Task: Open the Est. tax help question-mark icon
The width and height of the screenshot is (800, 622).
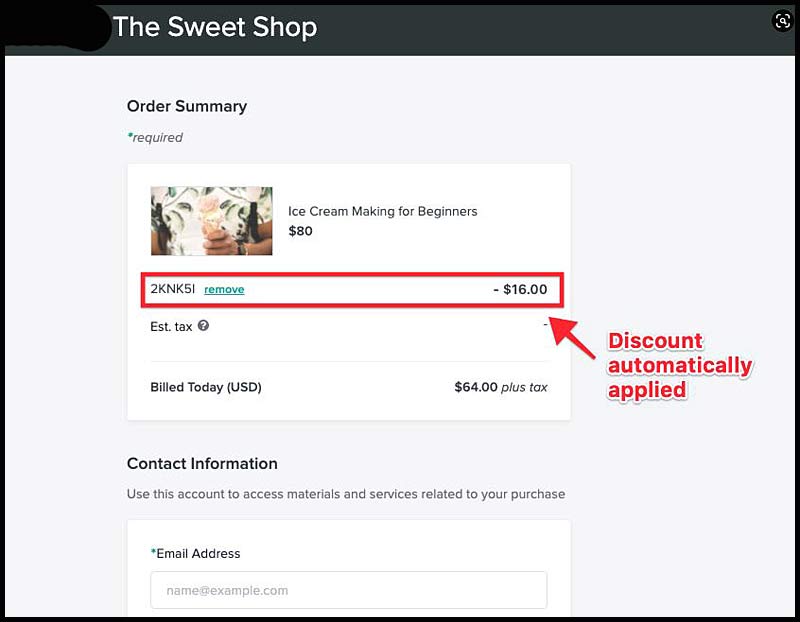Action: (203, 326)
